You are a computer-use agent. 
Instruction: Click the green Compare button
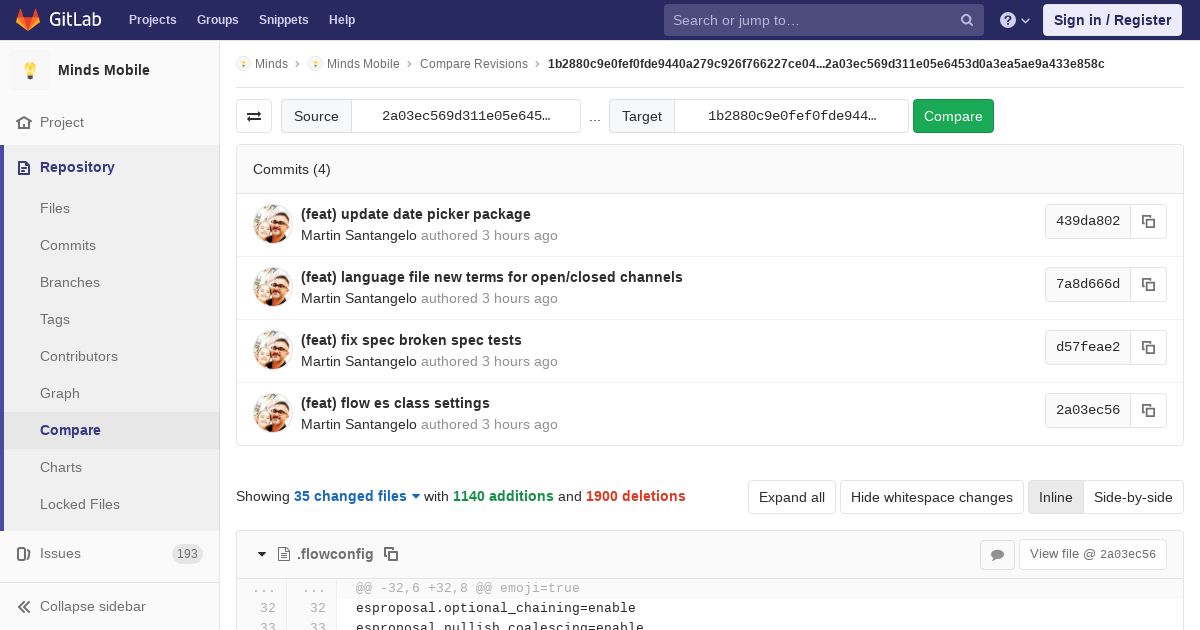tap(953, 116)
